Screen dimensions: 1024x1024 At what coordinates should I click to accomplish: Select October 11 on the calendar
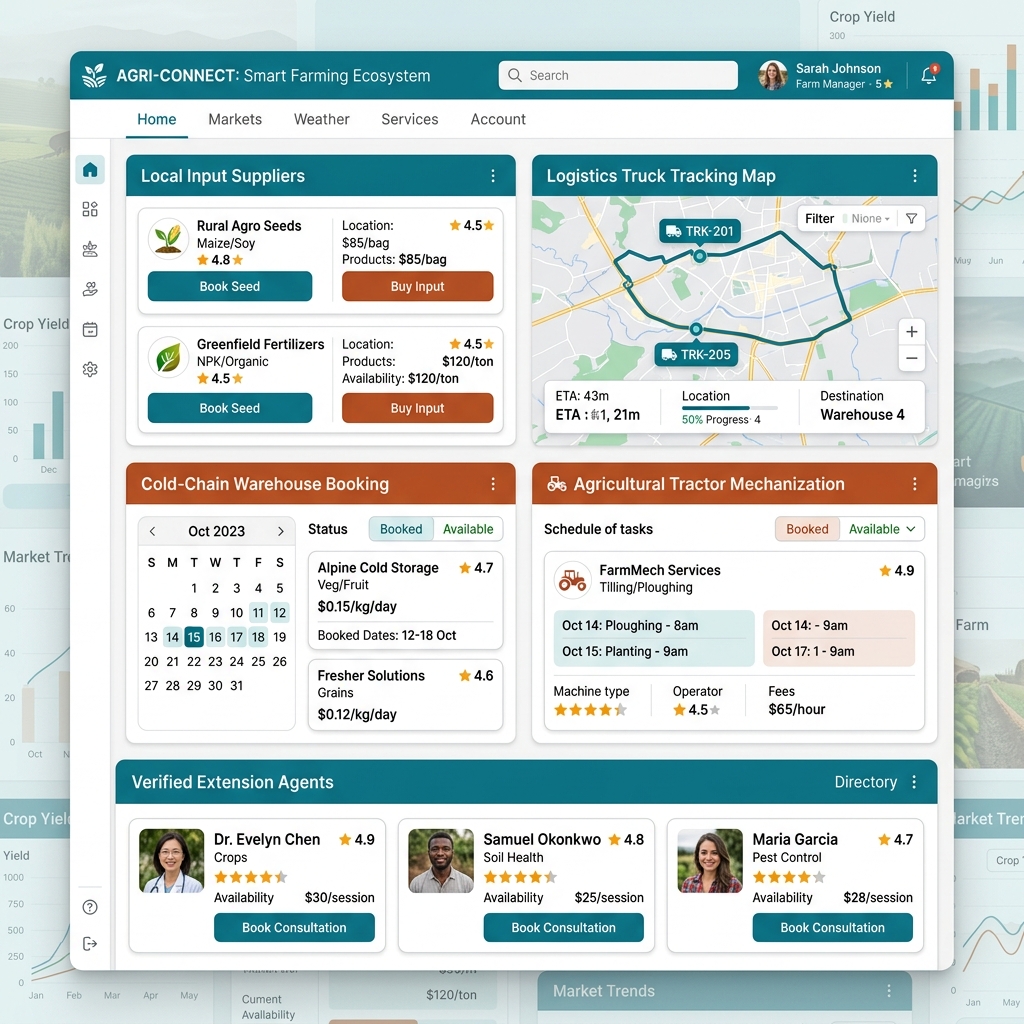(258, 613)
